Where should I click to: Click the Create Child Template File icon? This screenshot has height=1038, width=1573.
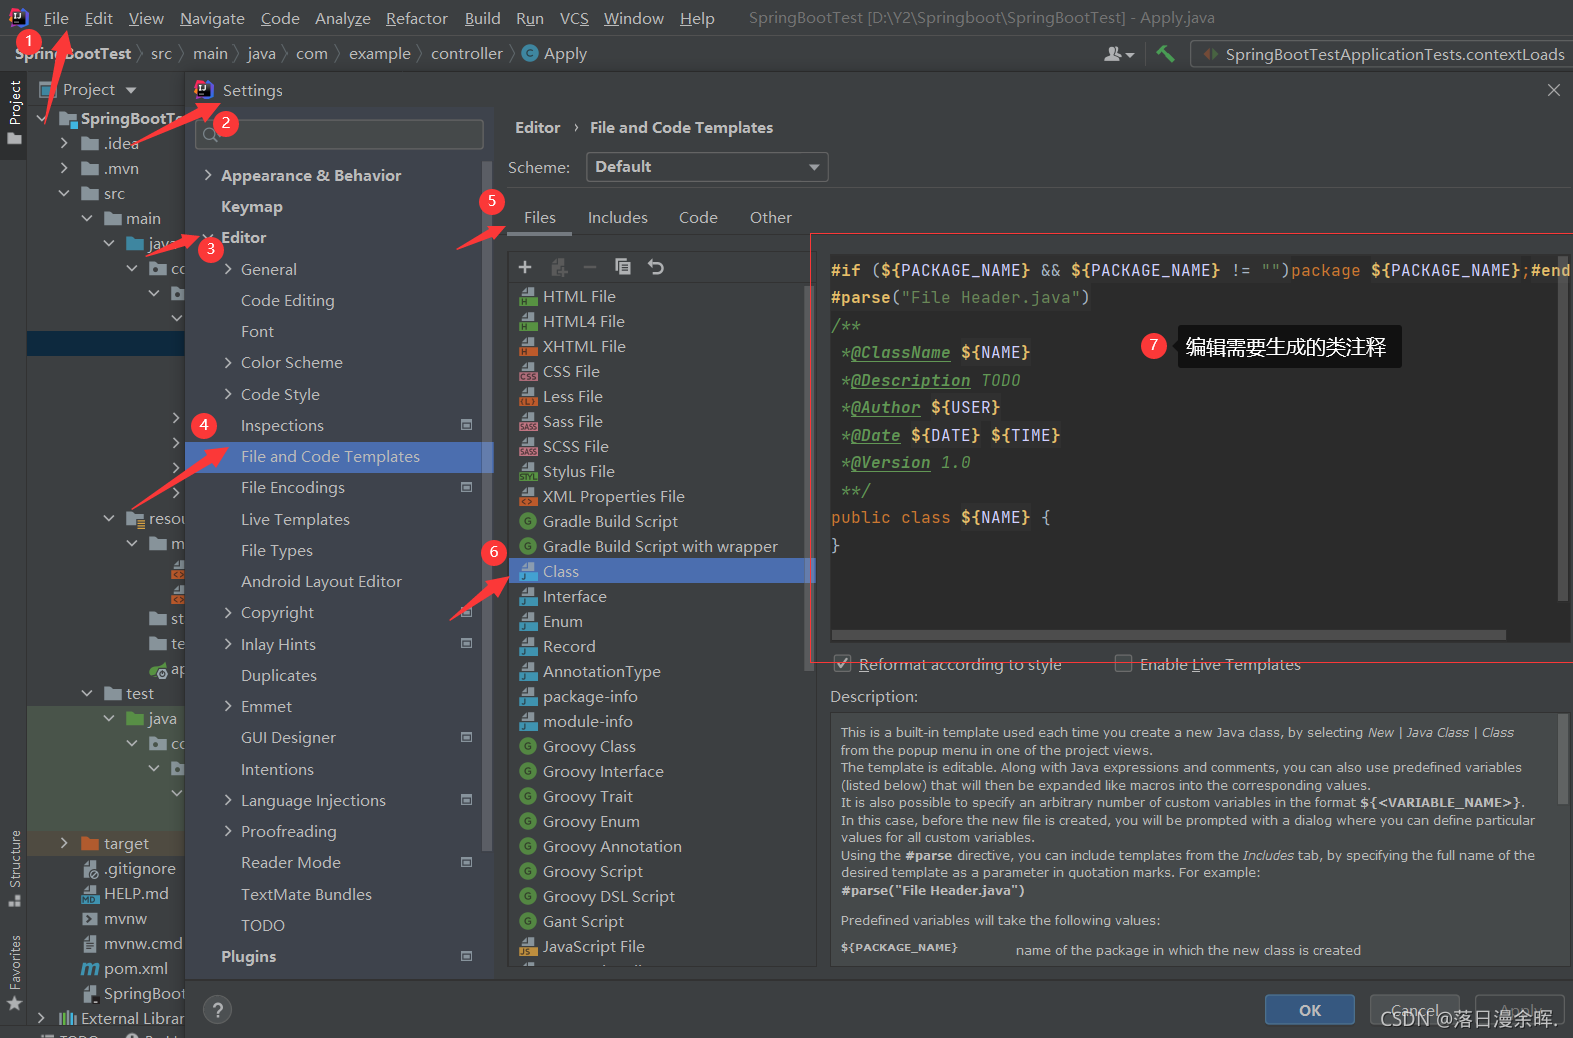tap(559, 267)
